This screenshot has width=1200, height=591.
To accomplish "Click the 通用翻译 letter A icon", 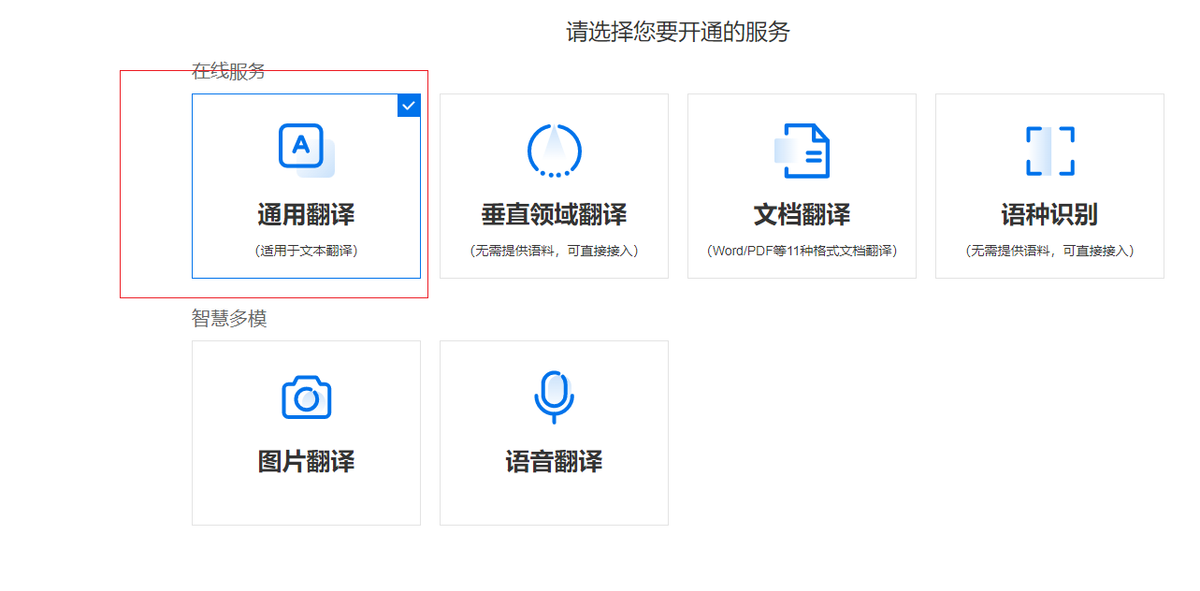I will pos(306,150).
